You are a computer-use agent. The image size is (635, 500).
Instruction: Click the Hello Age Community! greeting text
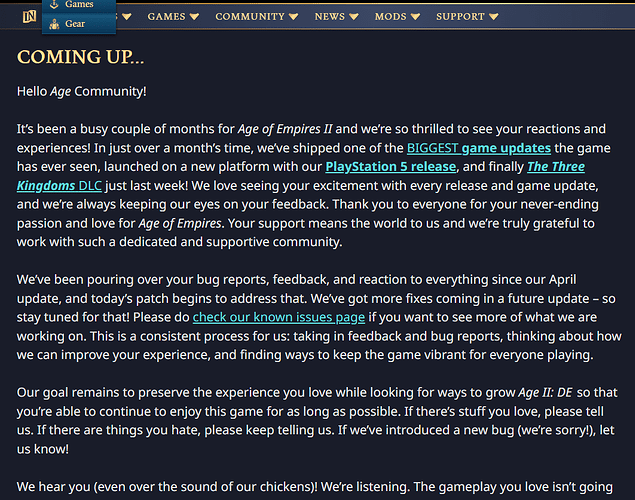click(81, 91)
